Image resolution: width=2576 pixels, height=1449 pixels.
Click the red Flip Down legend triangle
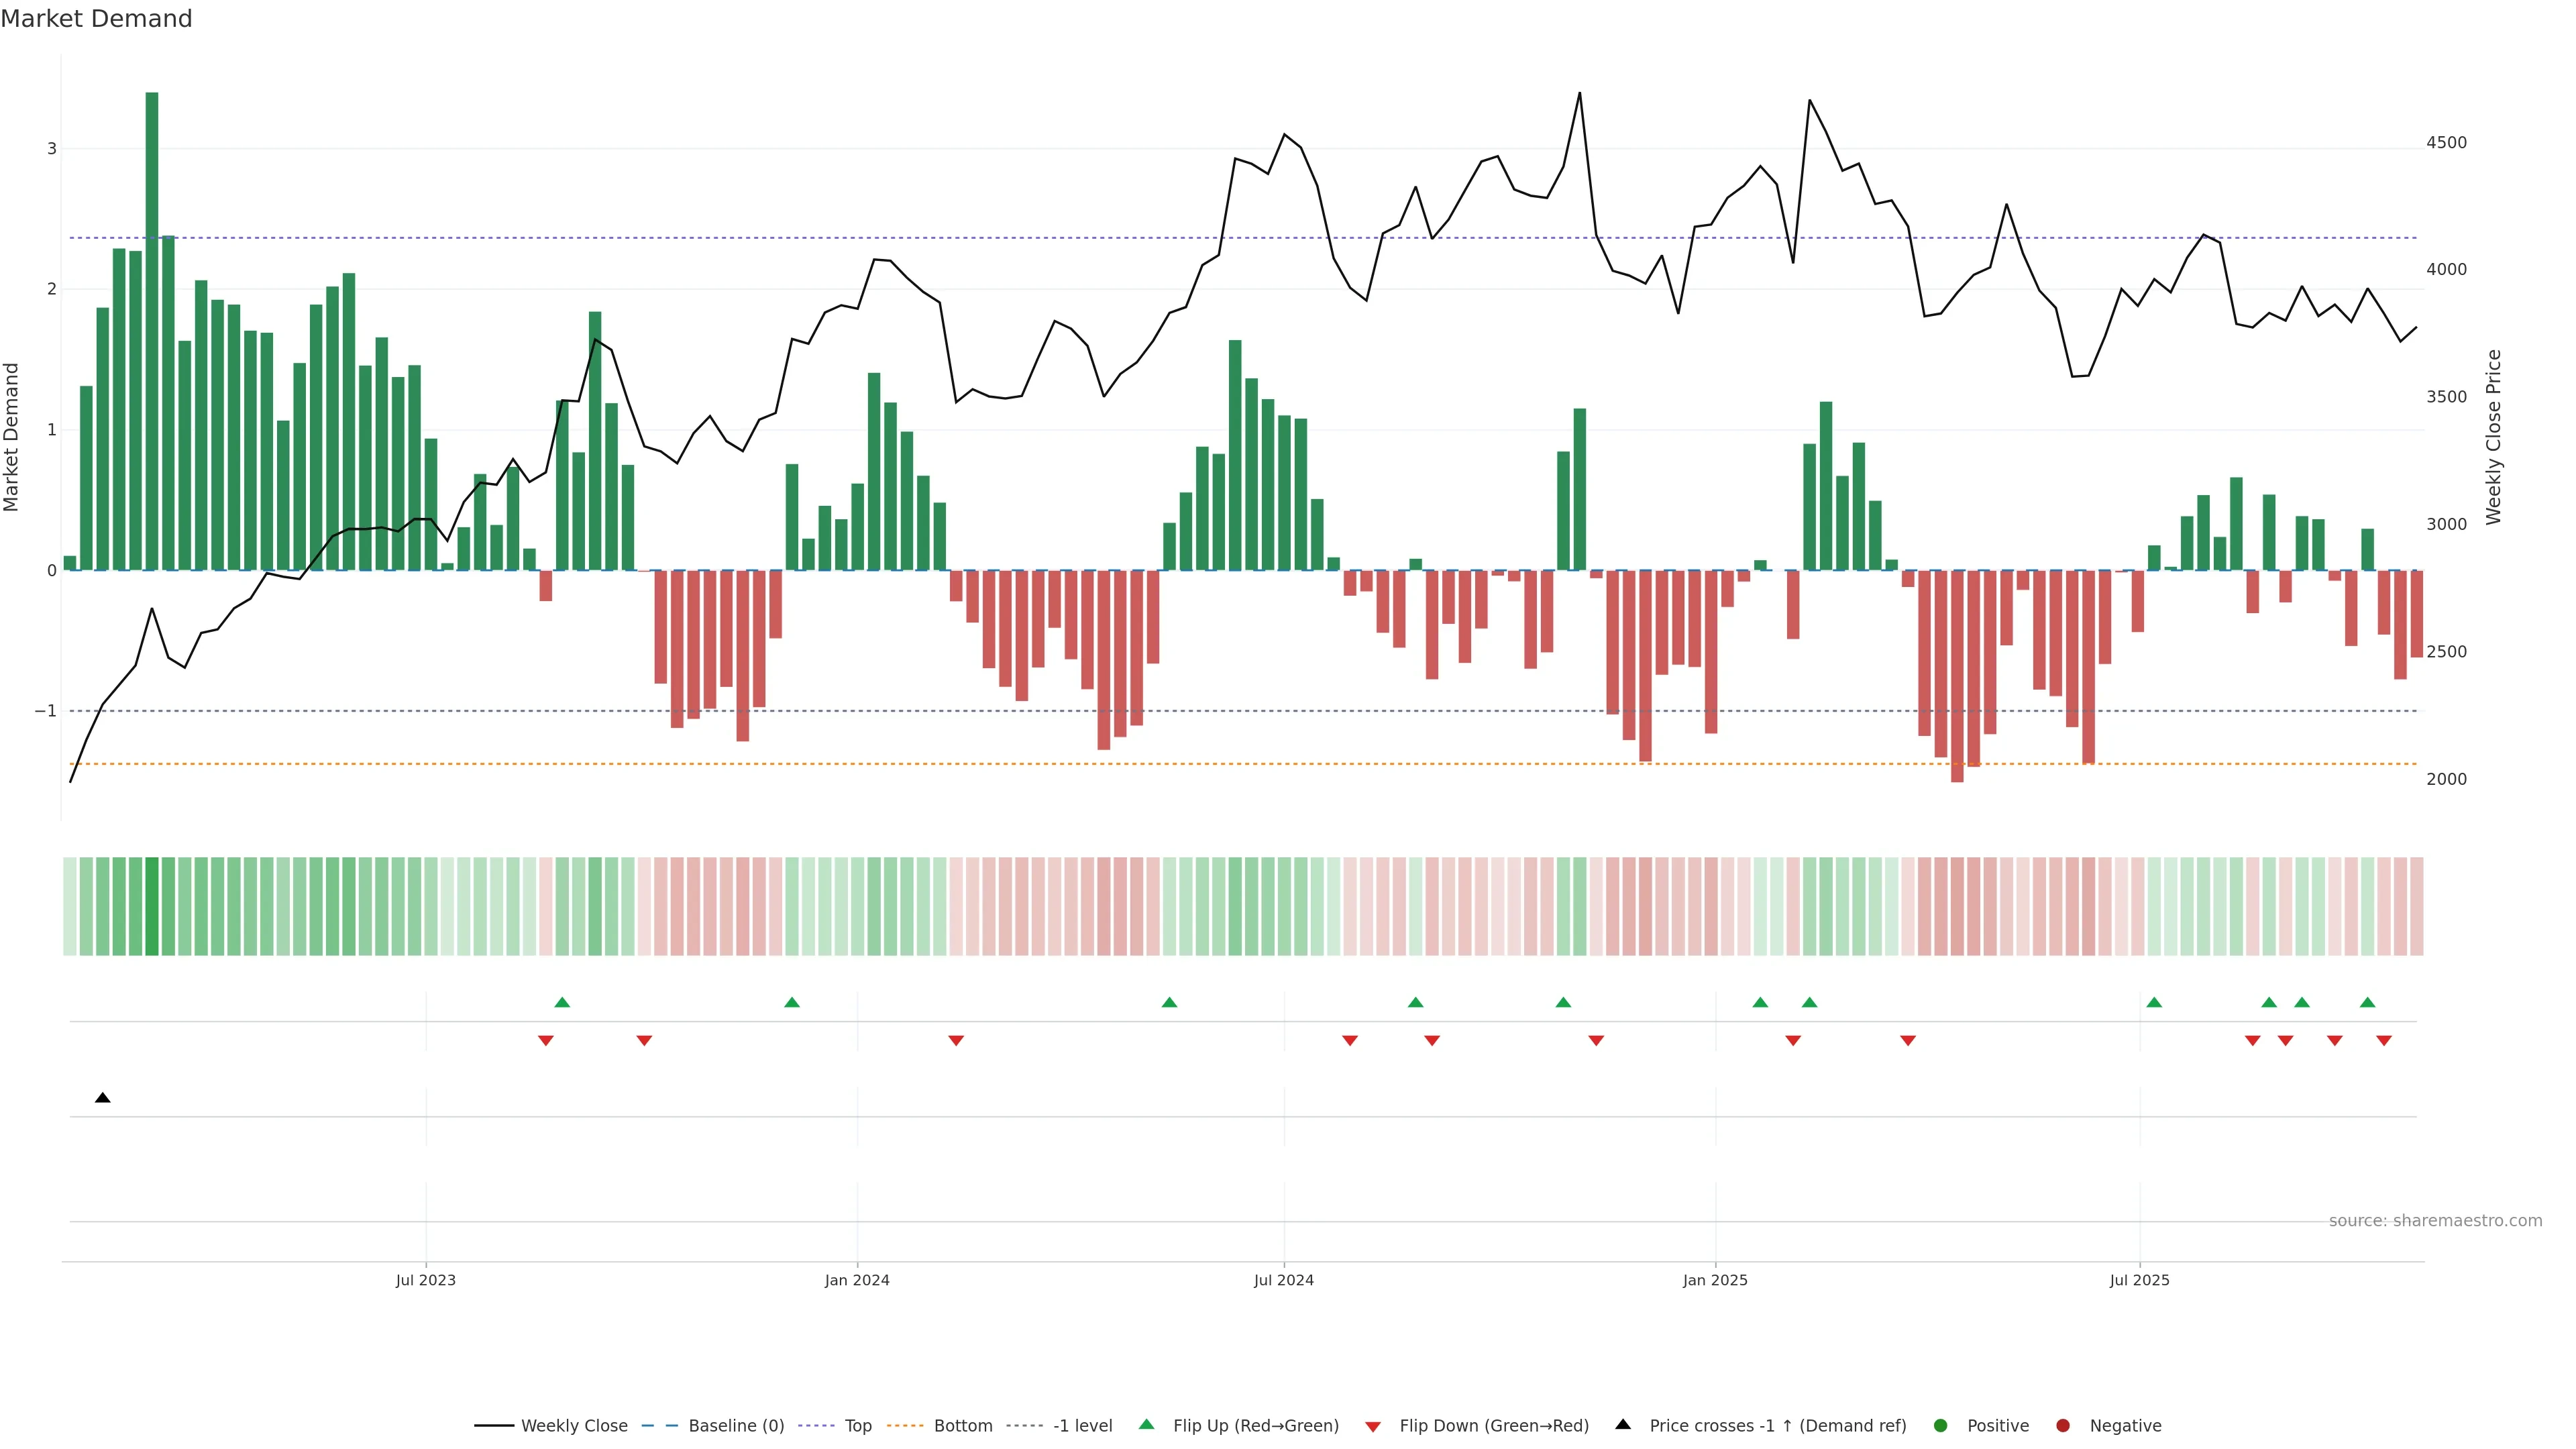click(x=1372, y=1427)
